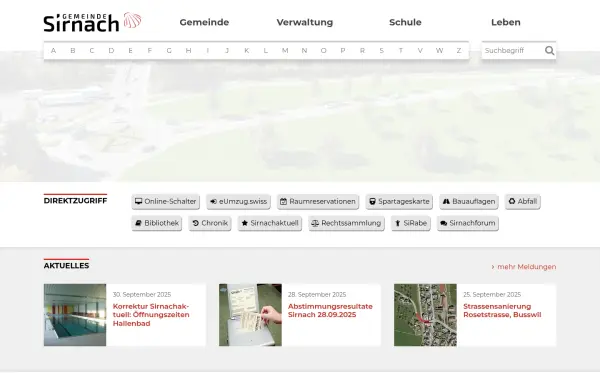Open the Sirnachaktuell quick link

pyautogui.click(x=270, y=223)
